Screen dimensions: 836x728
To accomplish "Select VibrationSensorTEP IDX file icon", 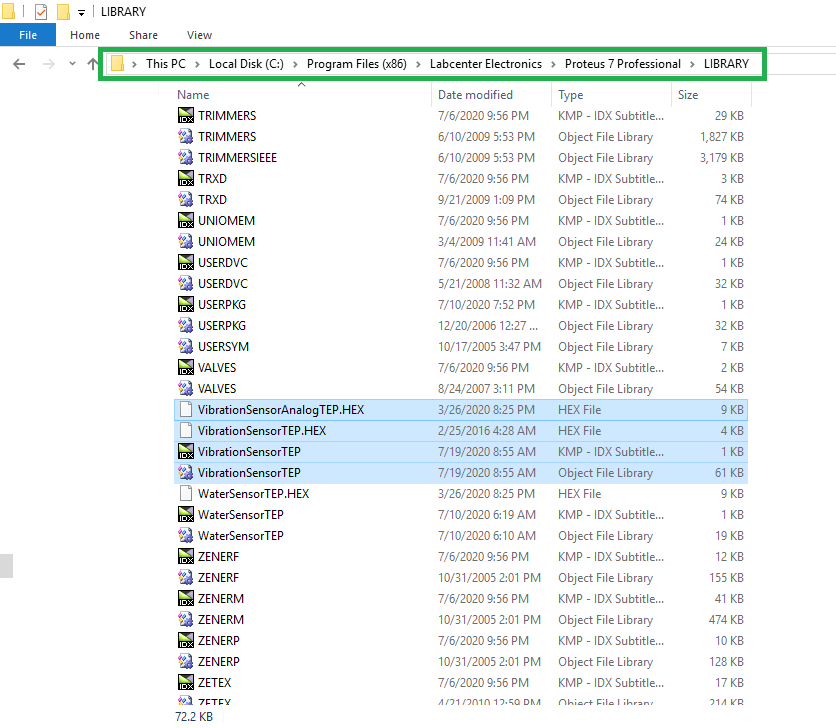I will (x=186, y=452).
